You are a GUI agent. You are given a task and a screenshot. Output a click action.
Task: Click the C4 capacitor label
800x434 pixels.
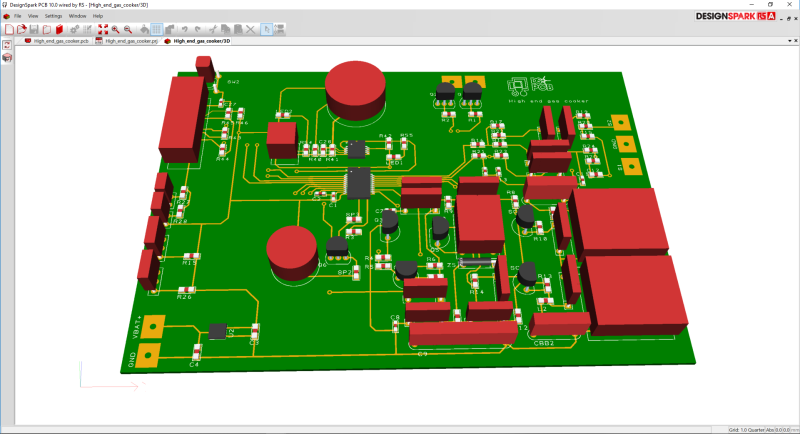click(194, 365)
